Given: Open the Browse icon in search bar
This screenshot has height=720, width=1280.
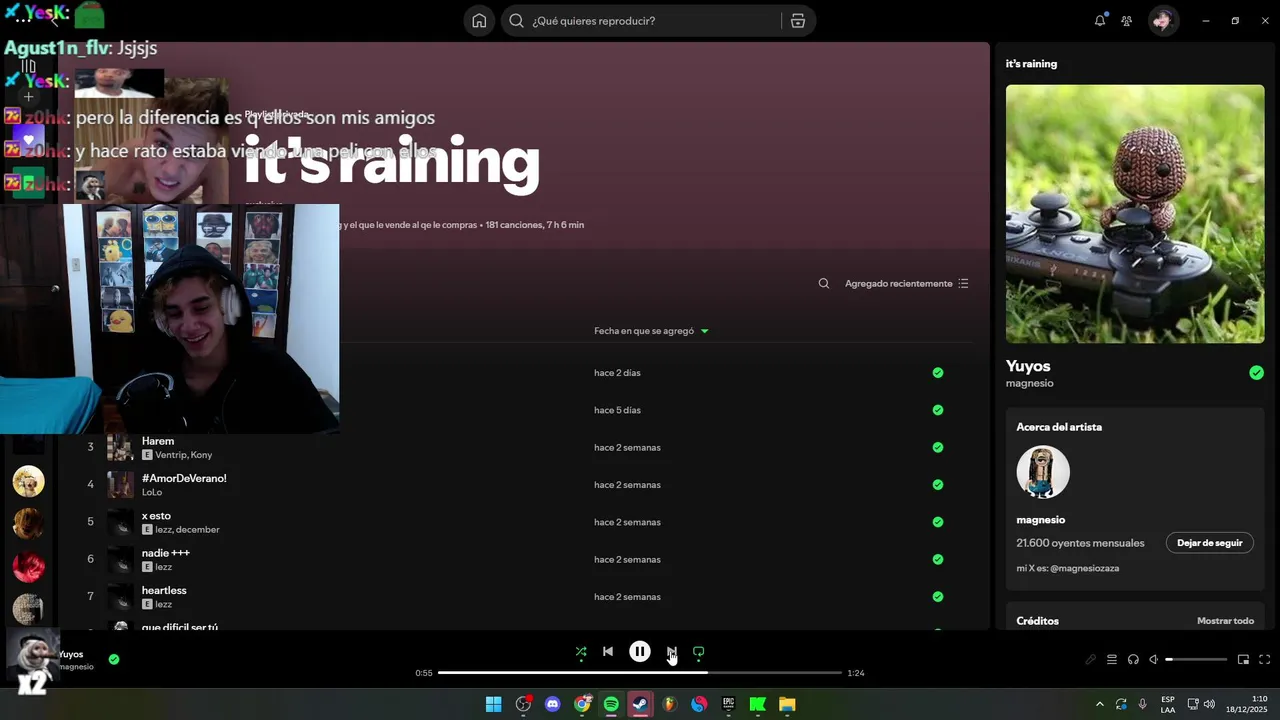Looking at the screenshot, I should (797, 21).
